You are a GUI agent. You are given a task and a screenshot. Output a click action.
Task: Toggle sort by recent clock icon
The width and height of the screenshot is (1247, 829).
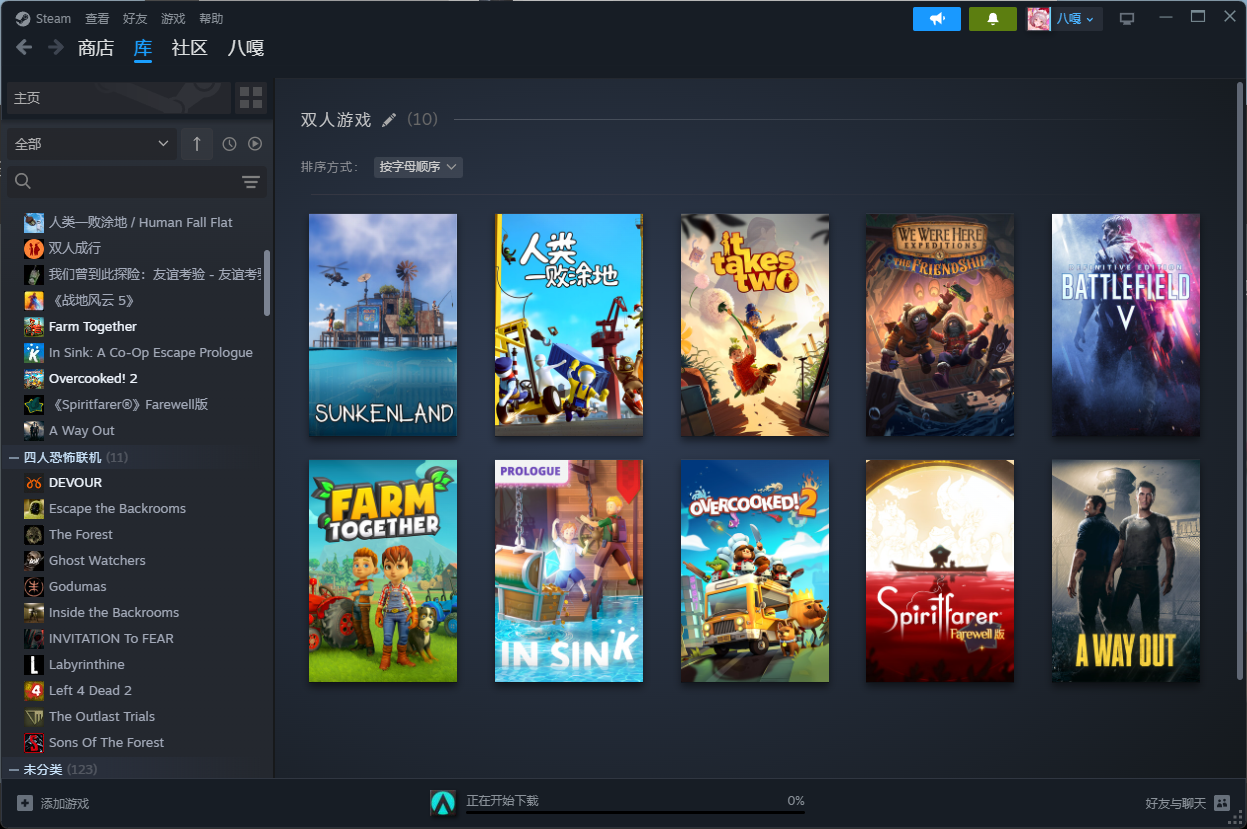click(229, 144)
